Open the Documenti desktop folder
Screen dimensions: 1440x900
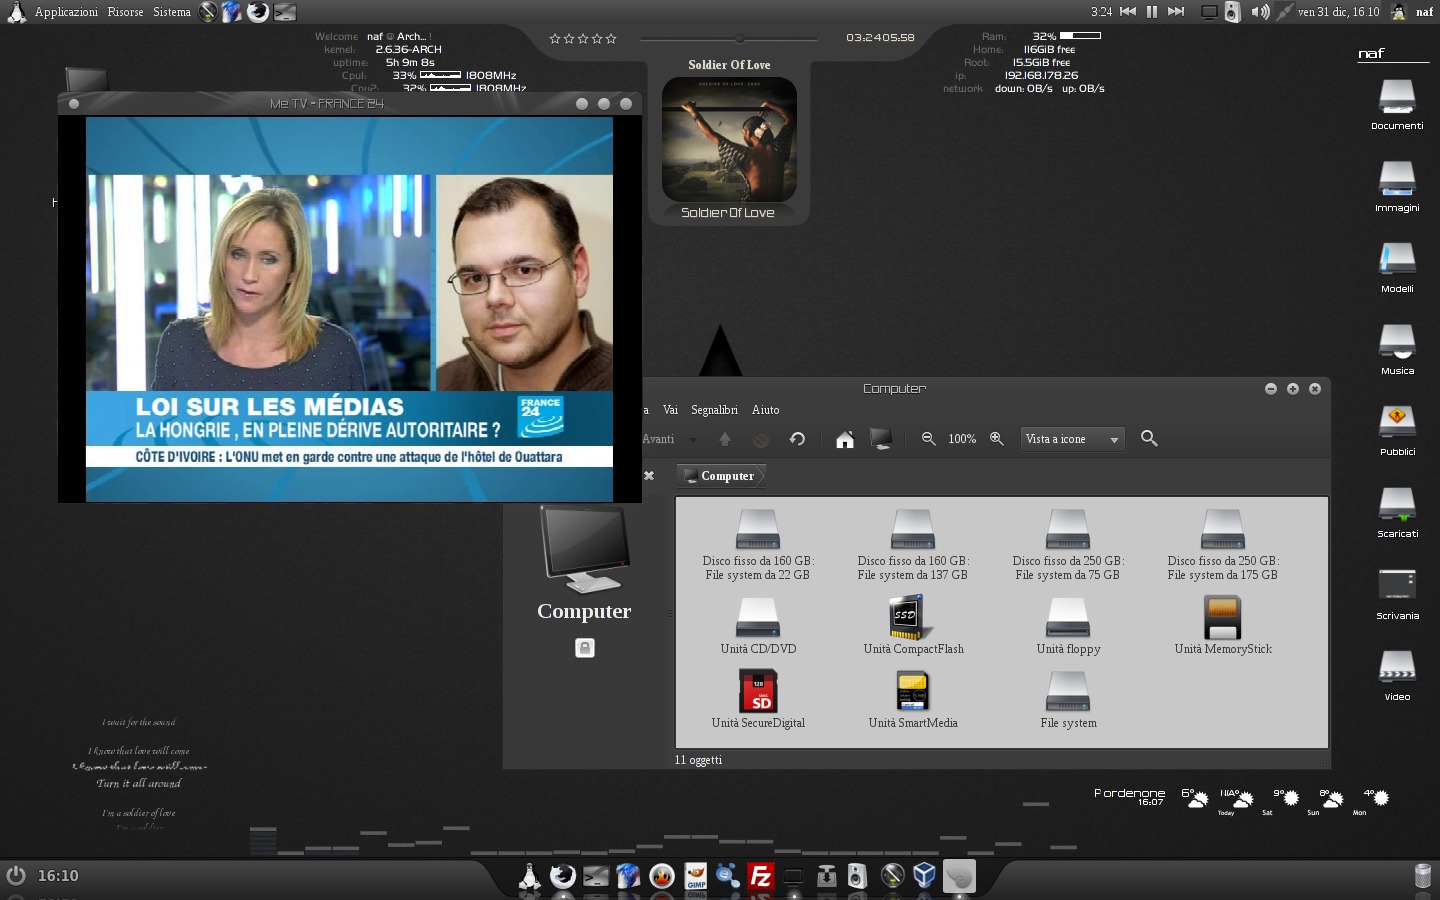(x=1397, y=104)
